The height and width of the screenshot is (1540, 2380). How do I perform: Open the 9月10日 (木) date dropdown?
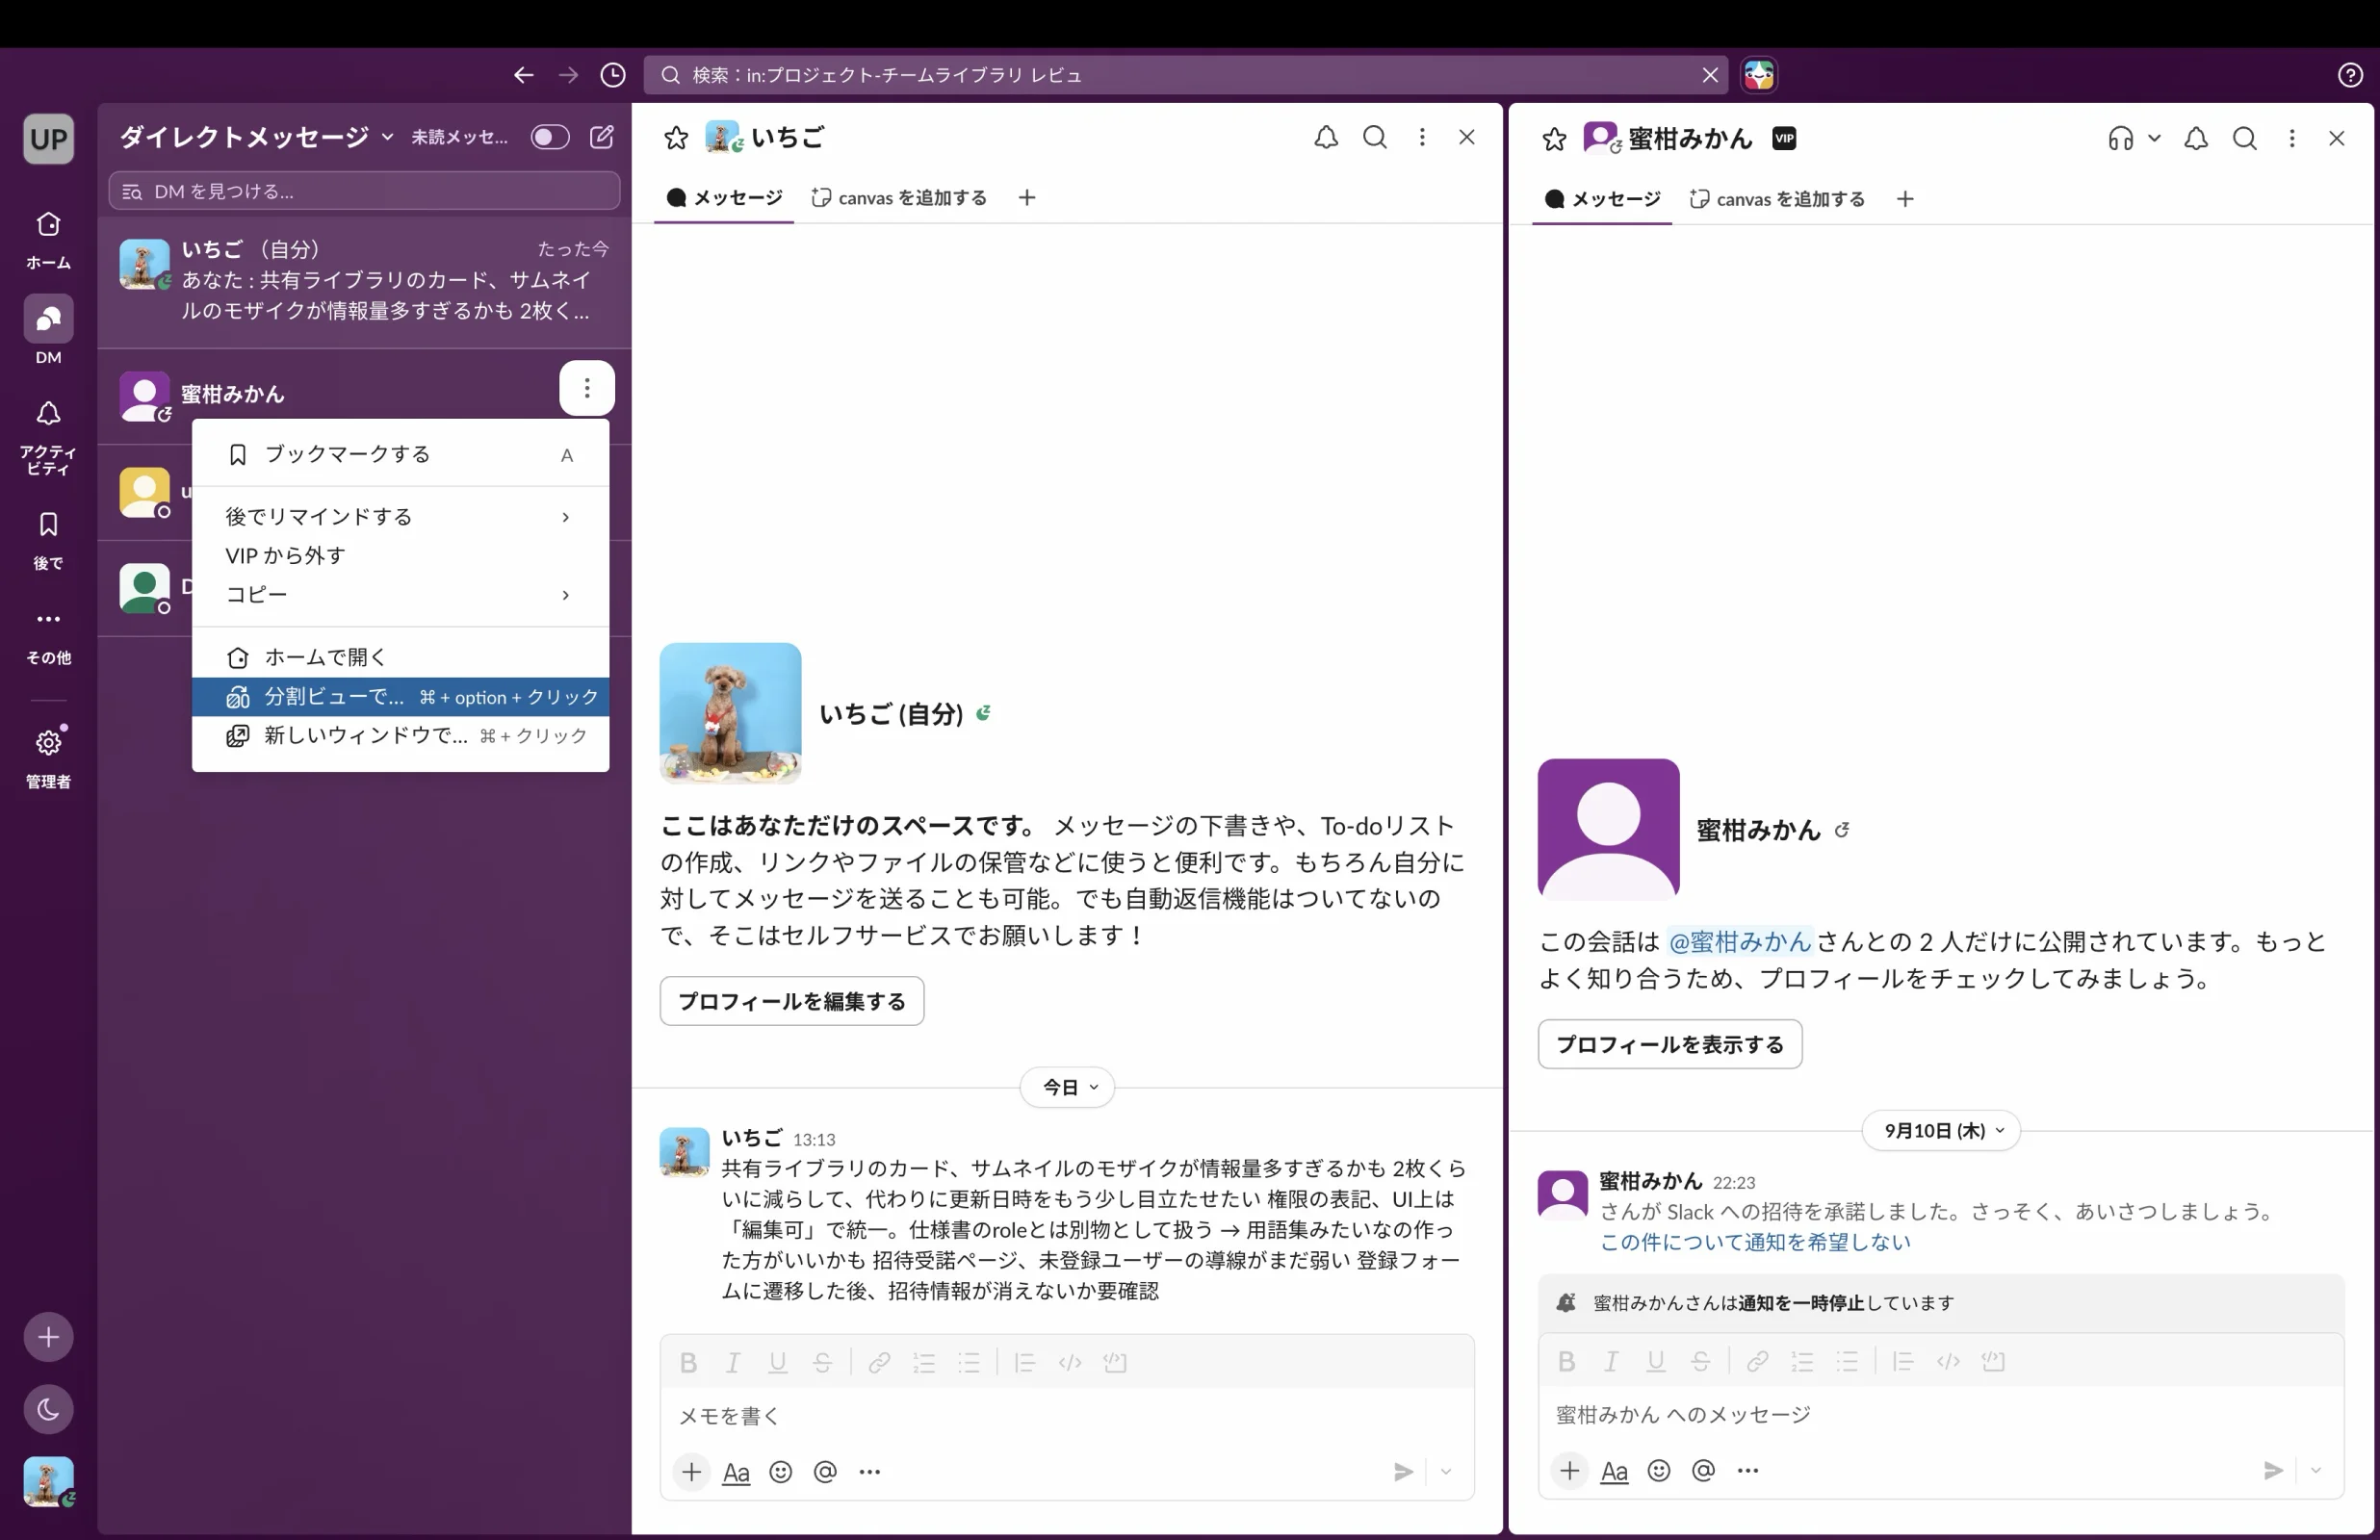(1941, 1131)
